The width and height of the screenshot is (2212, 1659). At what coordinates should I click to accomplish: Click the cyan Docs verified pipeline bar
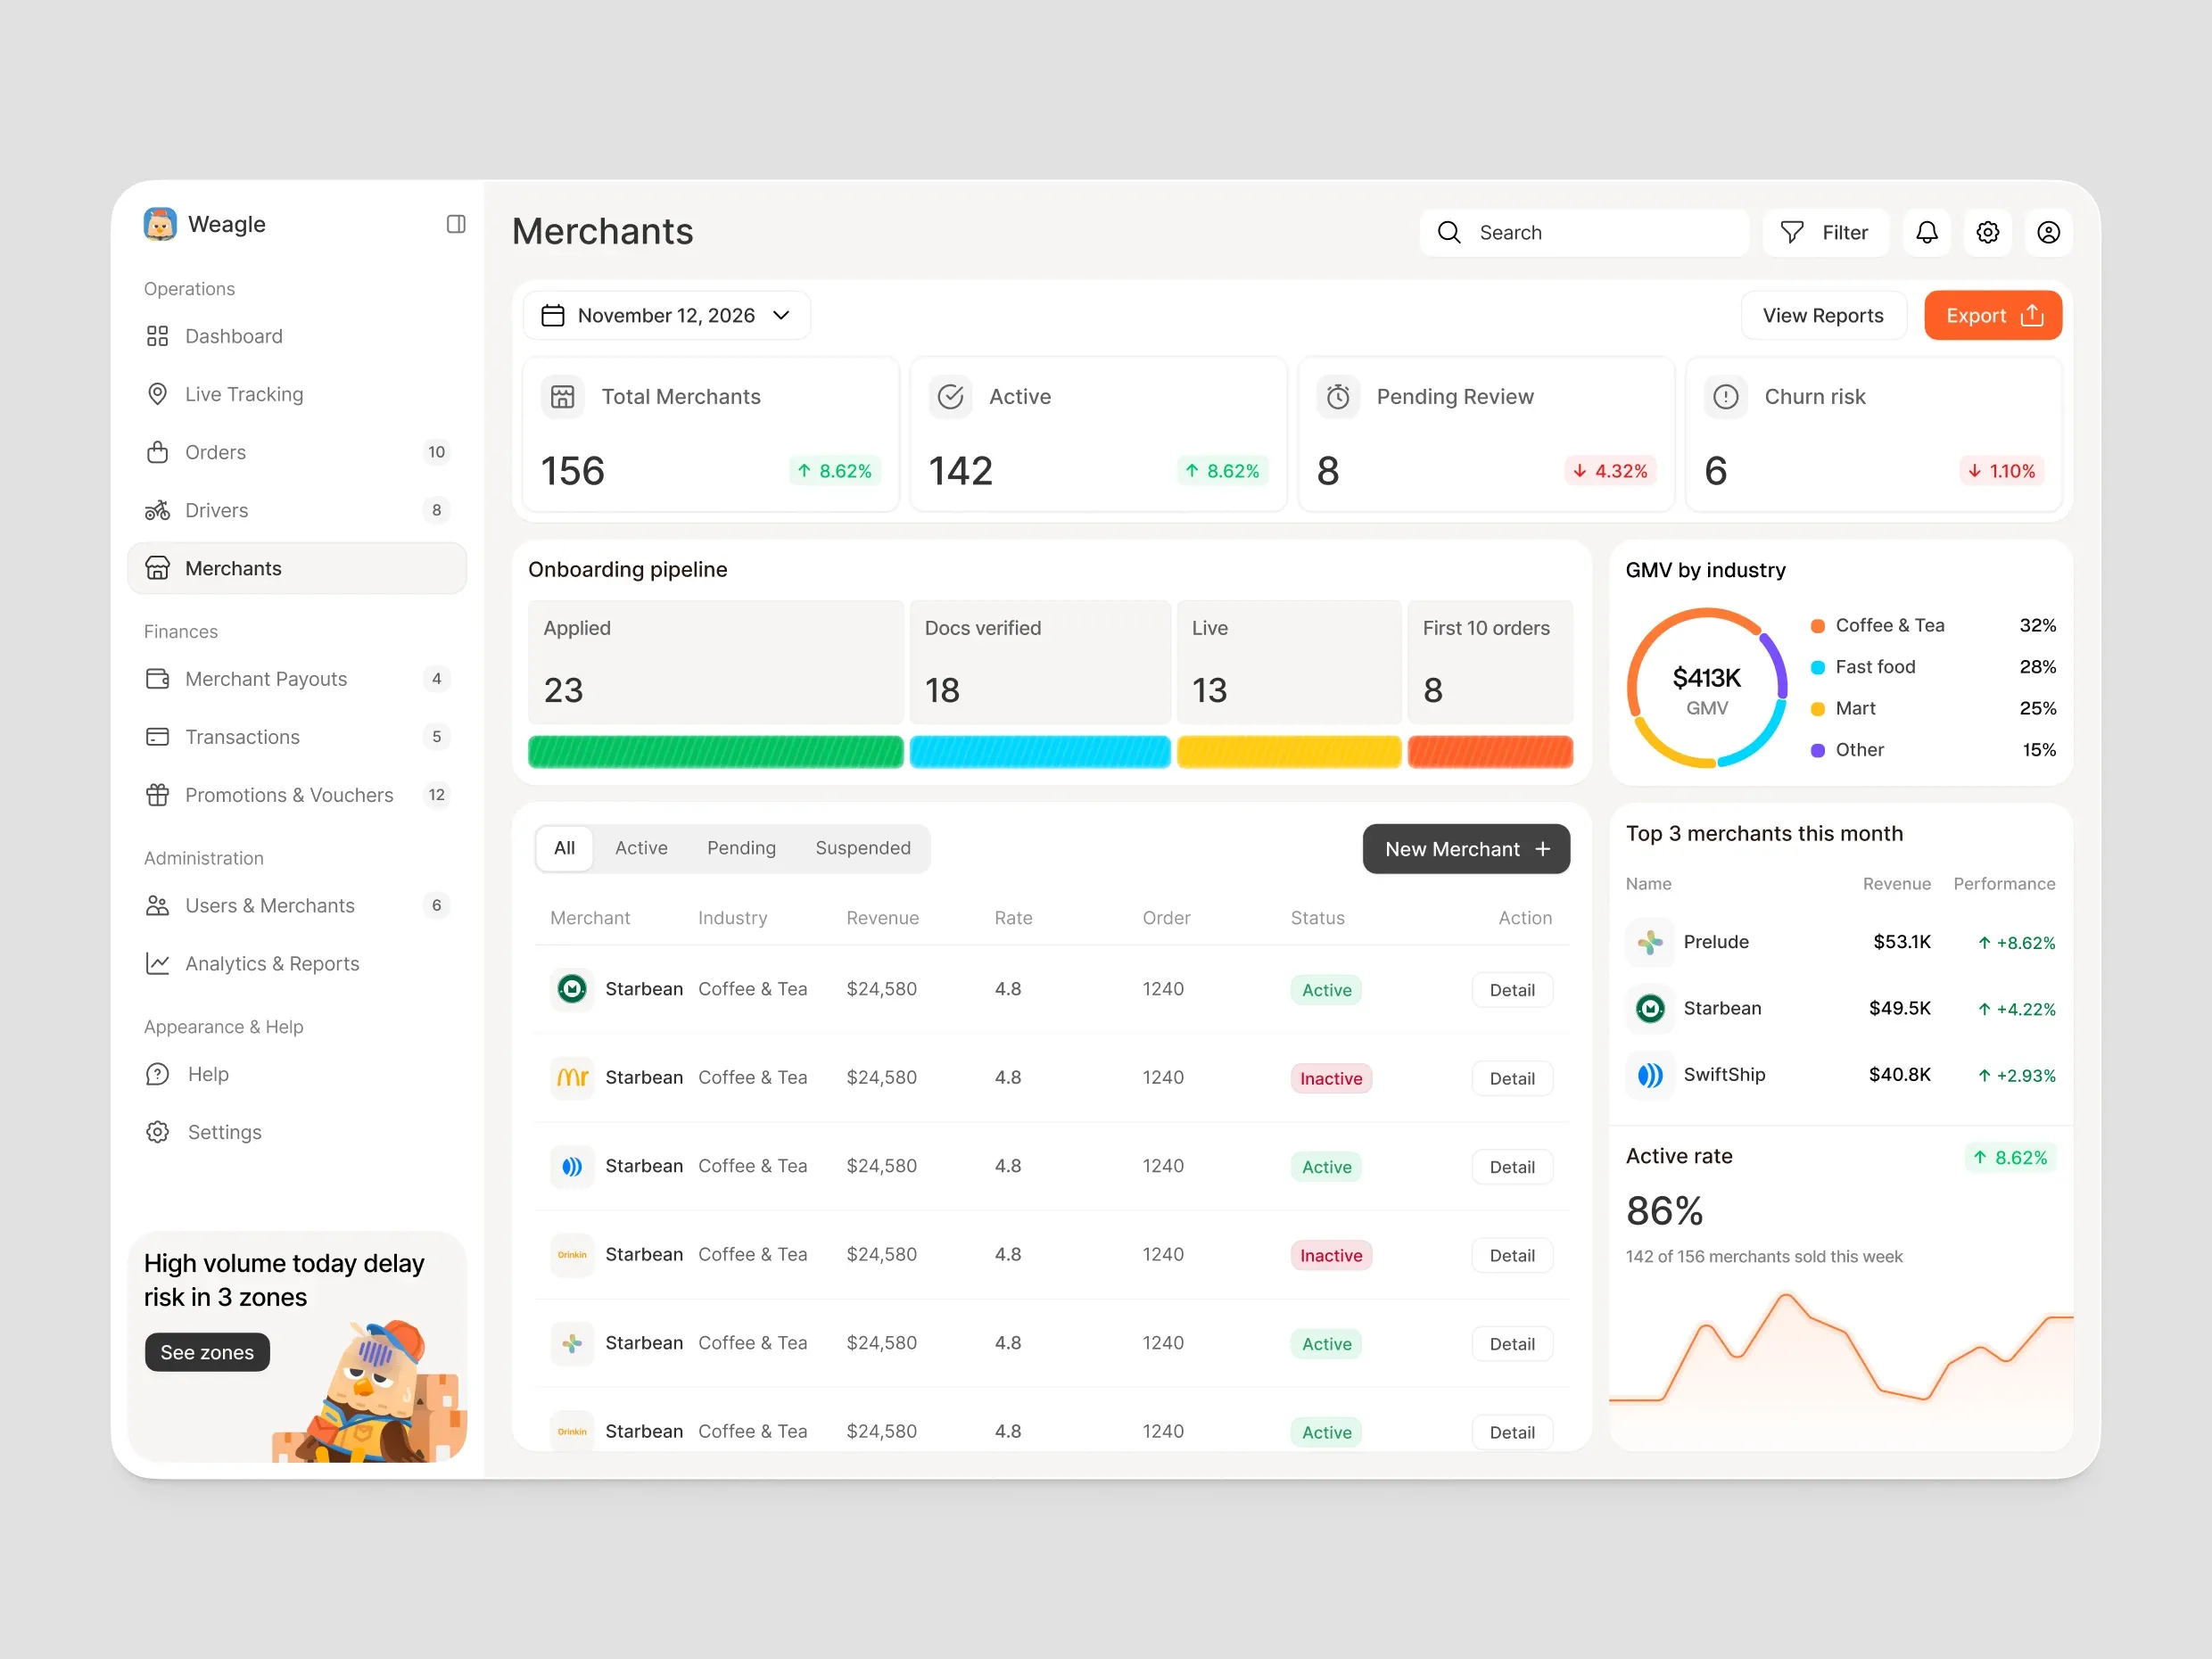click(1040, 752)
